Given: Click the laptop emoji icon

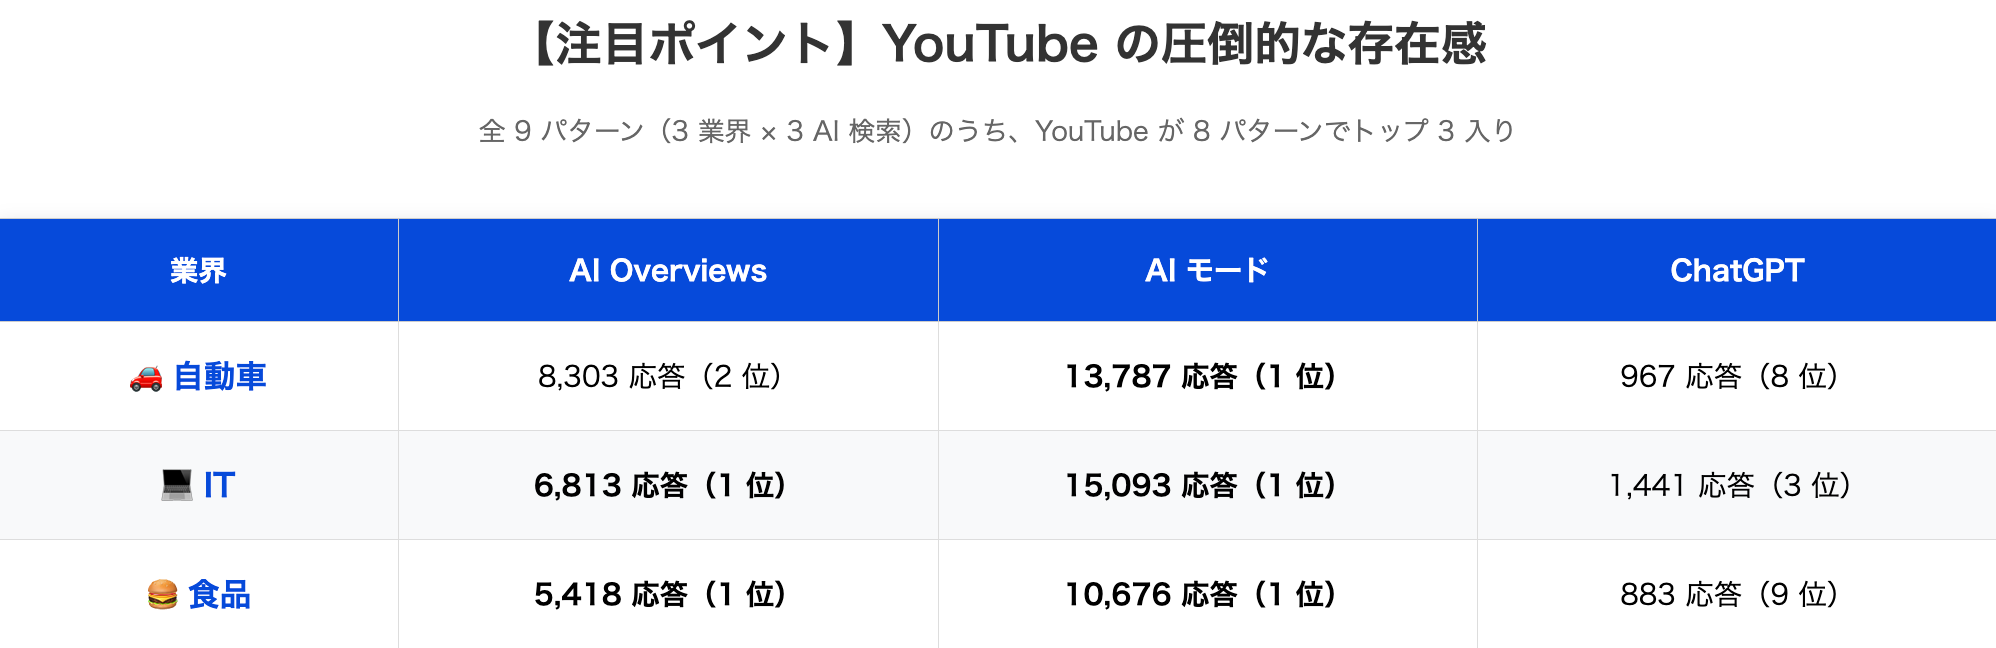Looking at the screenshot, I should pos(177,486).
